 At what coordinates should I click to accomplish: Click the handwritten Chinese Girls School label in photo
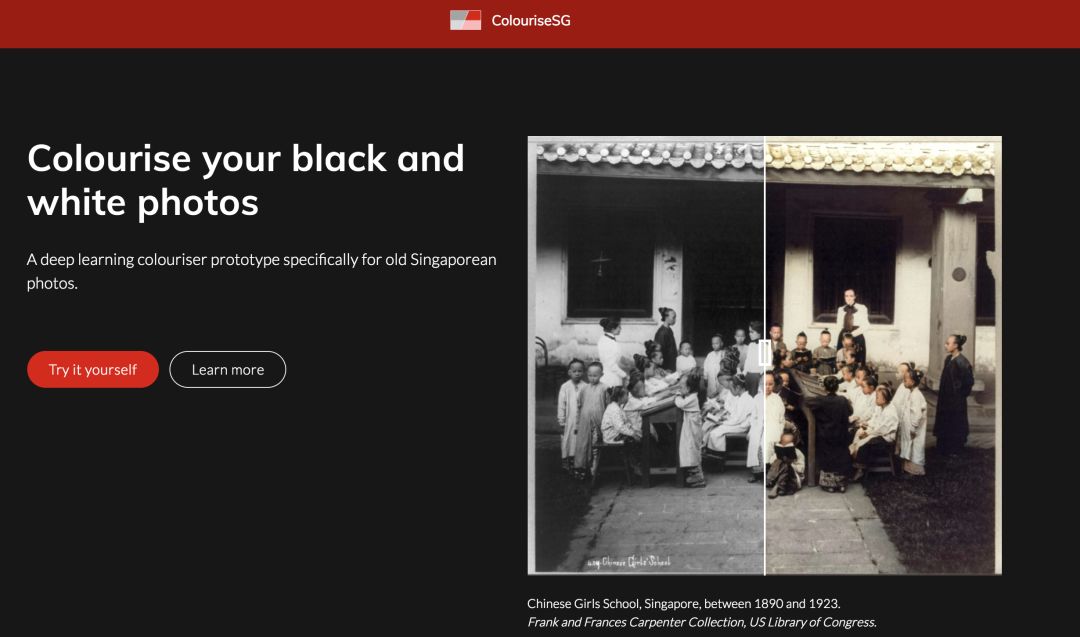[628, 561]
